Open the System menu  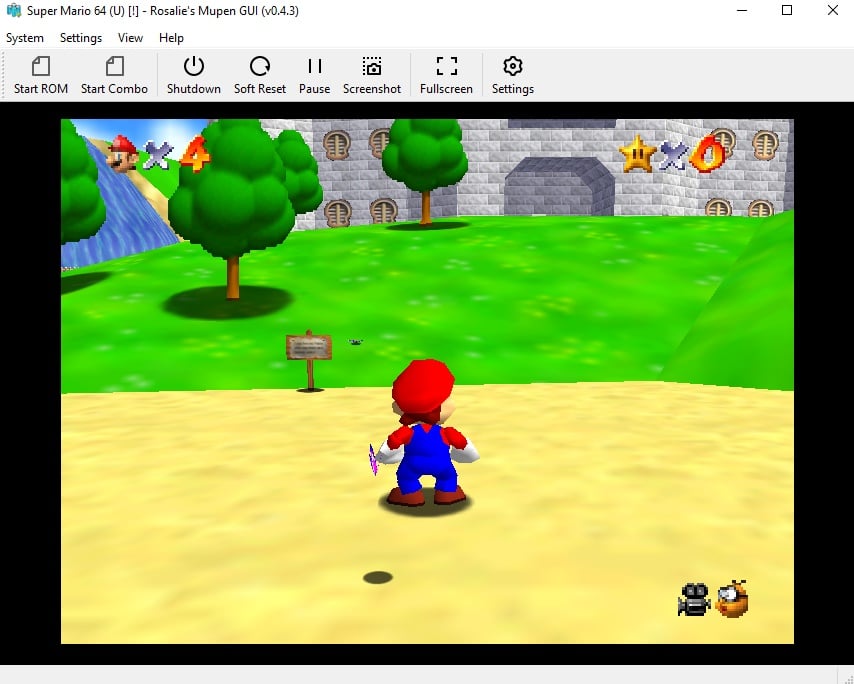click(25, 38)
